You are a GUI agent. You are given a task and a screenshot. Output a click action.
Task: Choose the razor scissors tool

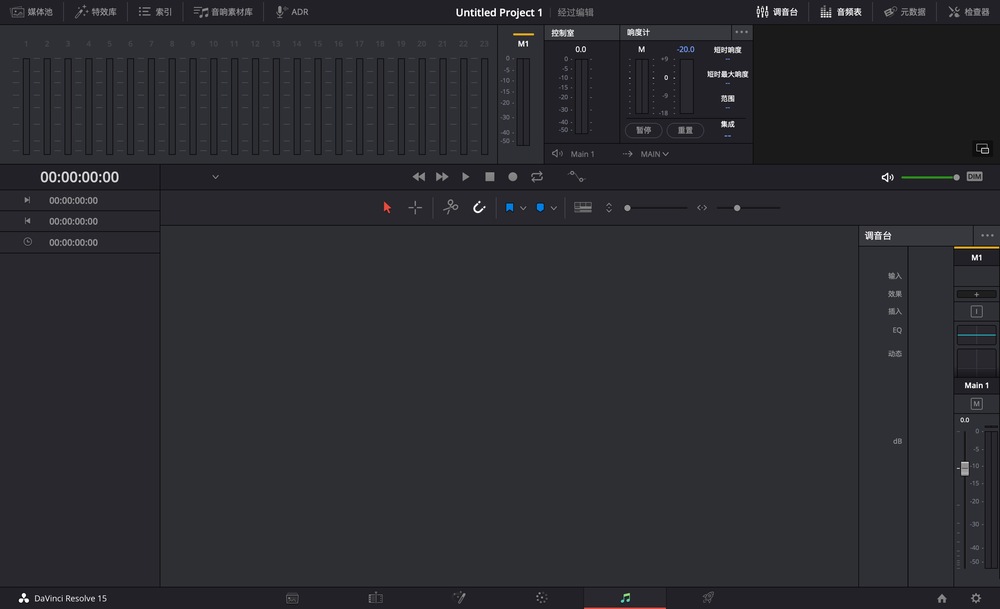click(x=451, y=207)
